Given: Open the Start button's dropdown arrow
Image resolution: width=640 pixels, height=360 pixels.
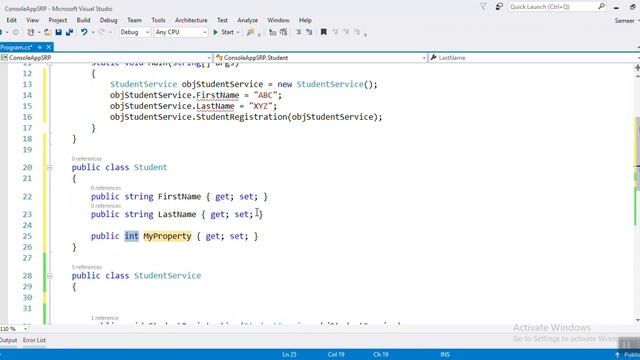Looking at the screenshot, I should pyautogui.click(x=238, y=32).
